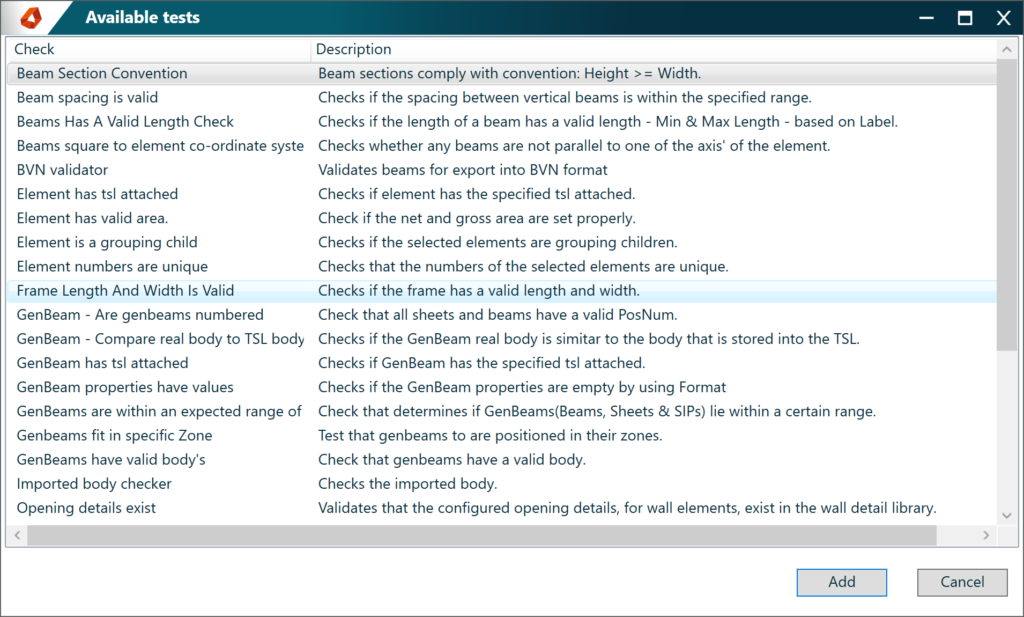This screenshot has width=1024, height=617.
Task: Select 'GenBeam has tsl attached' row
Action: coord(502,363)
